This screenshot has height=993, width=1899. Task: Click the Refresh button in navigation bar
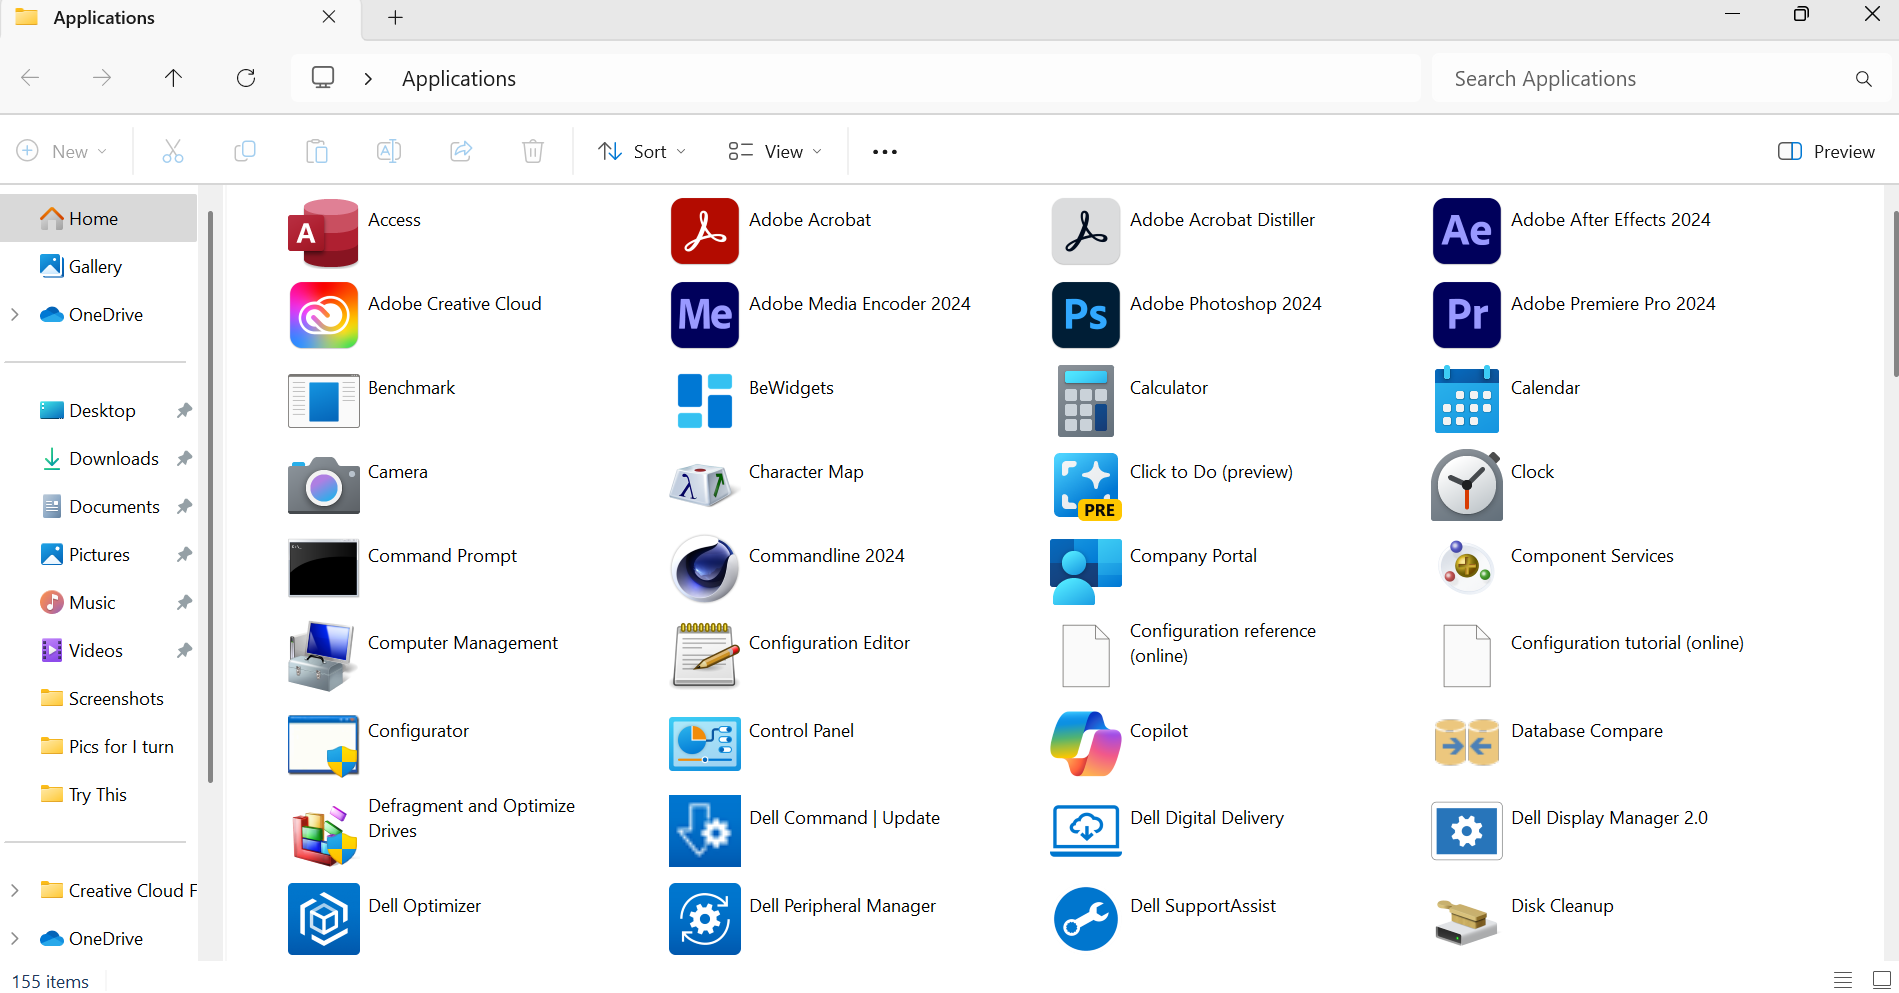pyautogui.click(x=246, y=78)
